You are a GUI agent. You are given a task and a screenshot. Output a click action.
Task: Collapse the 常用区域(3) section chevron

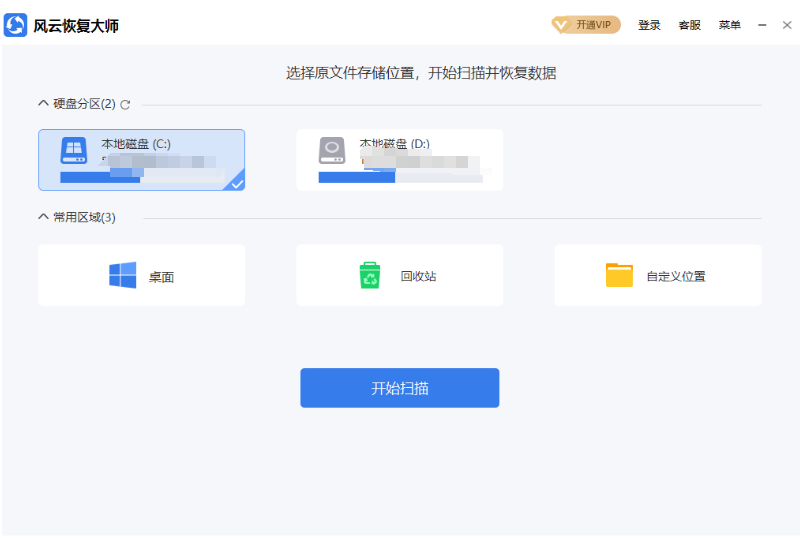click(x=43, y=217)
